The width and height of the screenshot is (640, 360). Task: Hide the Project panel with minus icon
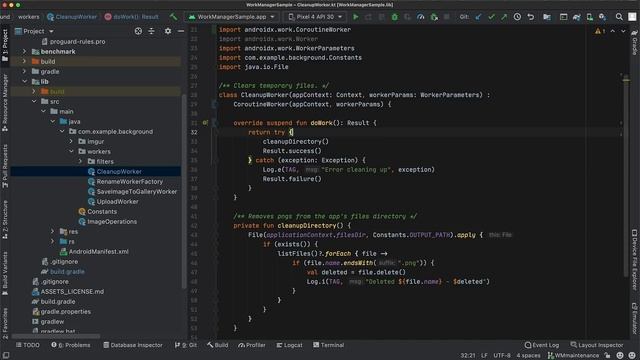(180, 31)
